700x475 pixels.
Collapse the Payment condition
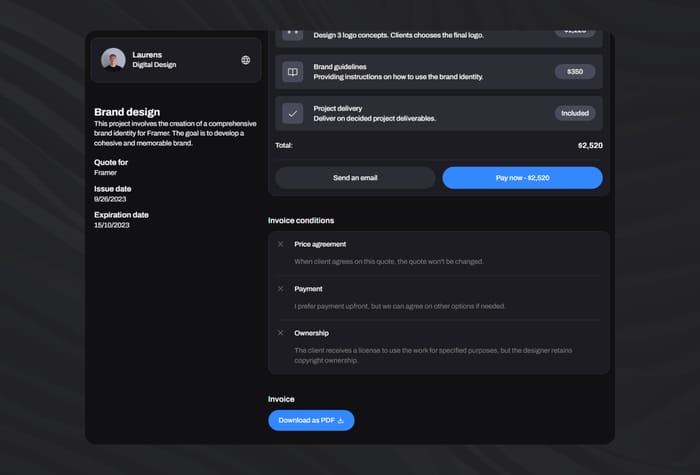click(x=280, y=289)
